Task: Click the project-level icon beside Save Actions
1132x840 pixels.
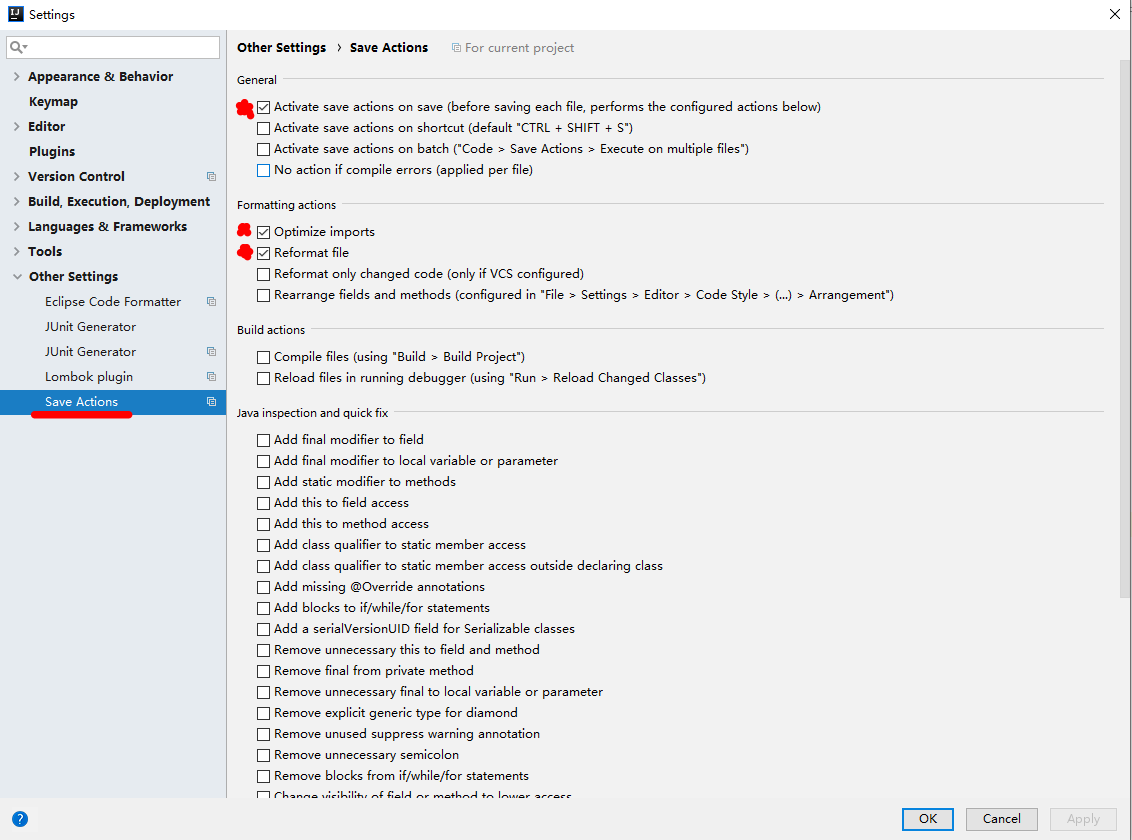Action: 211,401
